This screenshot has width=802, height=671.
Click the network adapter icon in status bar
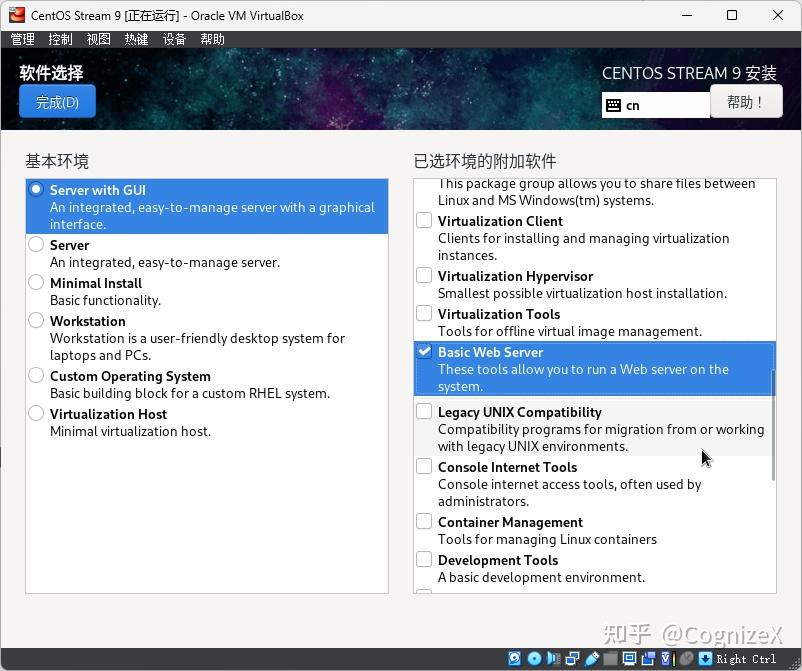tap(572, 659)
